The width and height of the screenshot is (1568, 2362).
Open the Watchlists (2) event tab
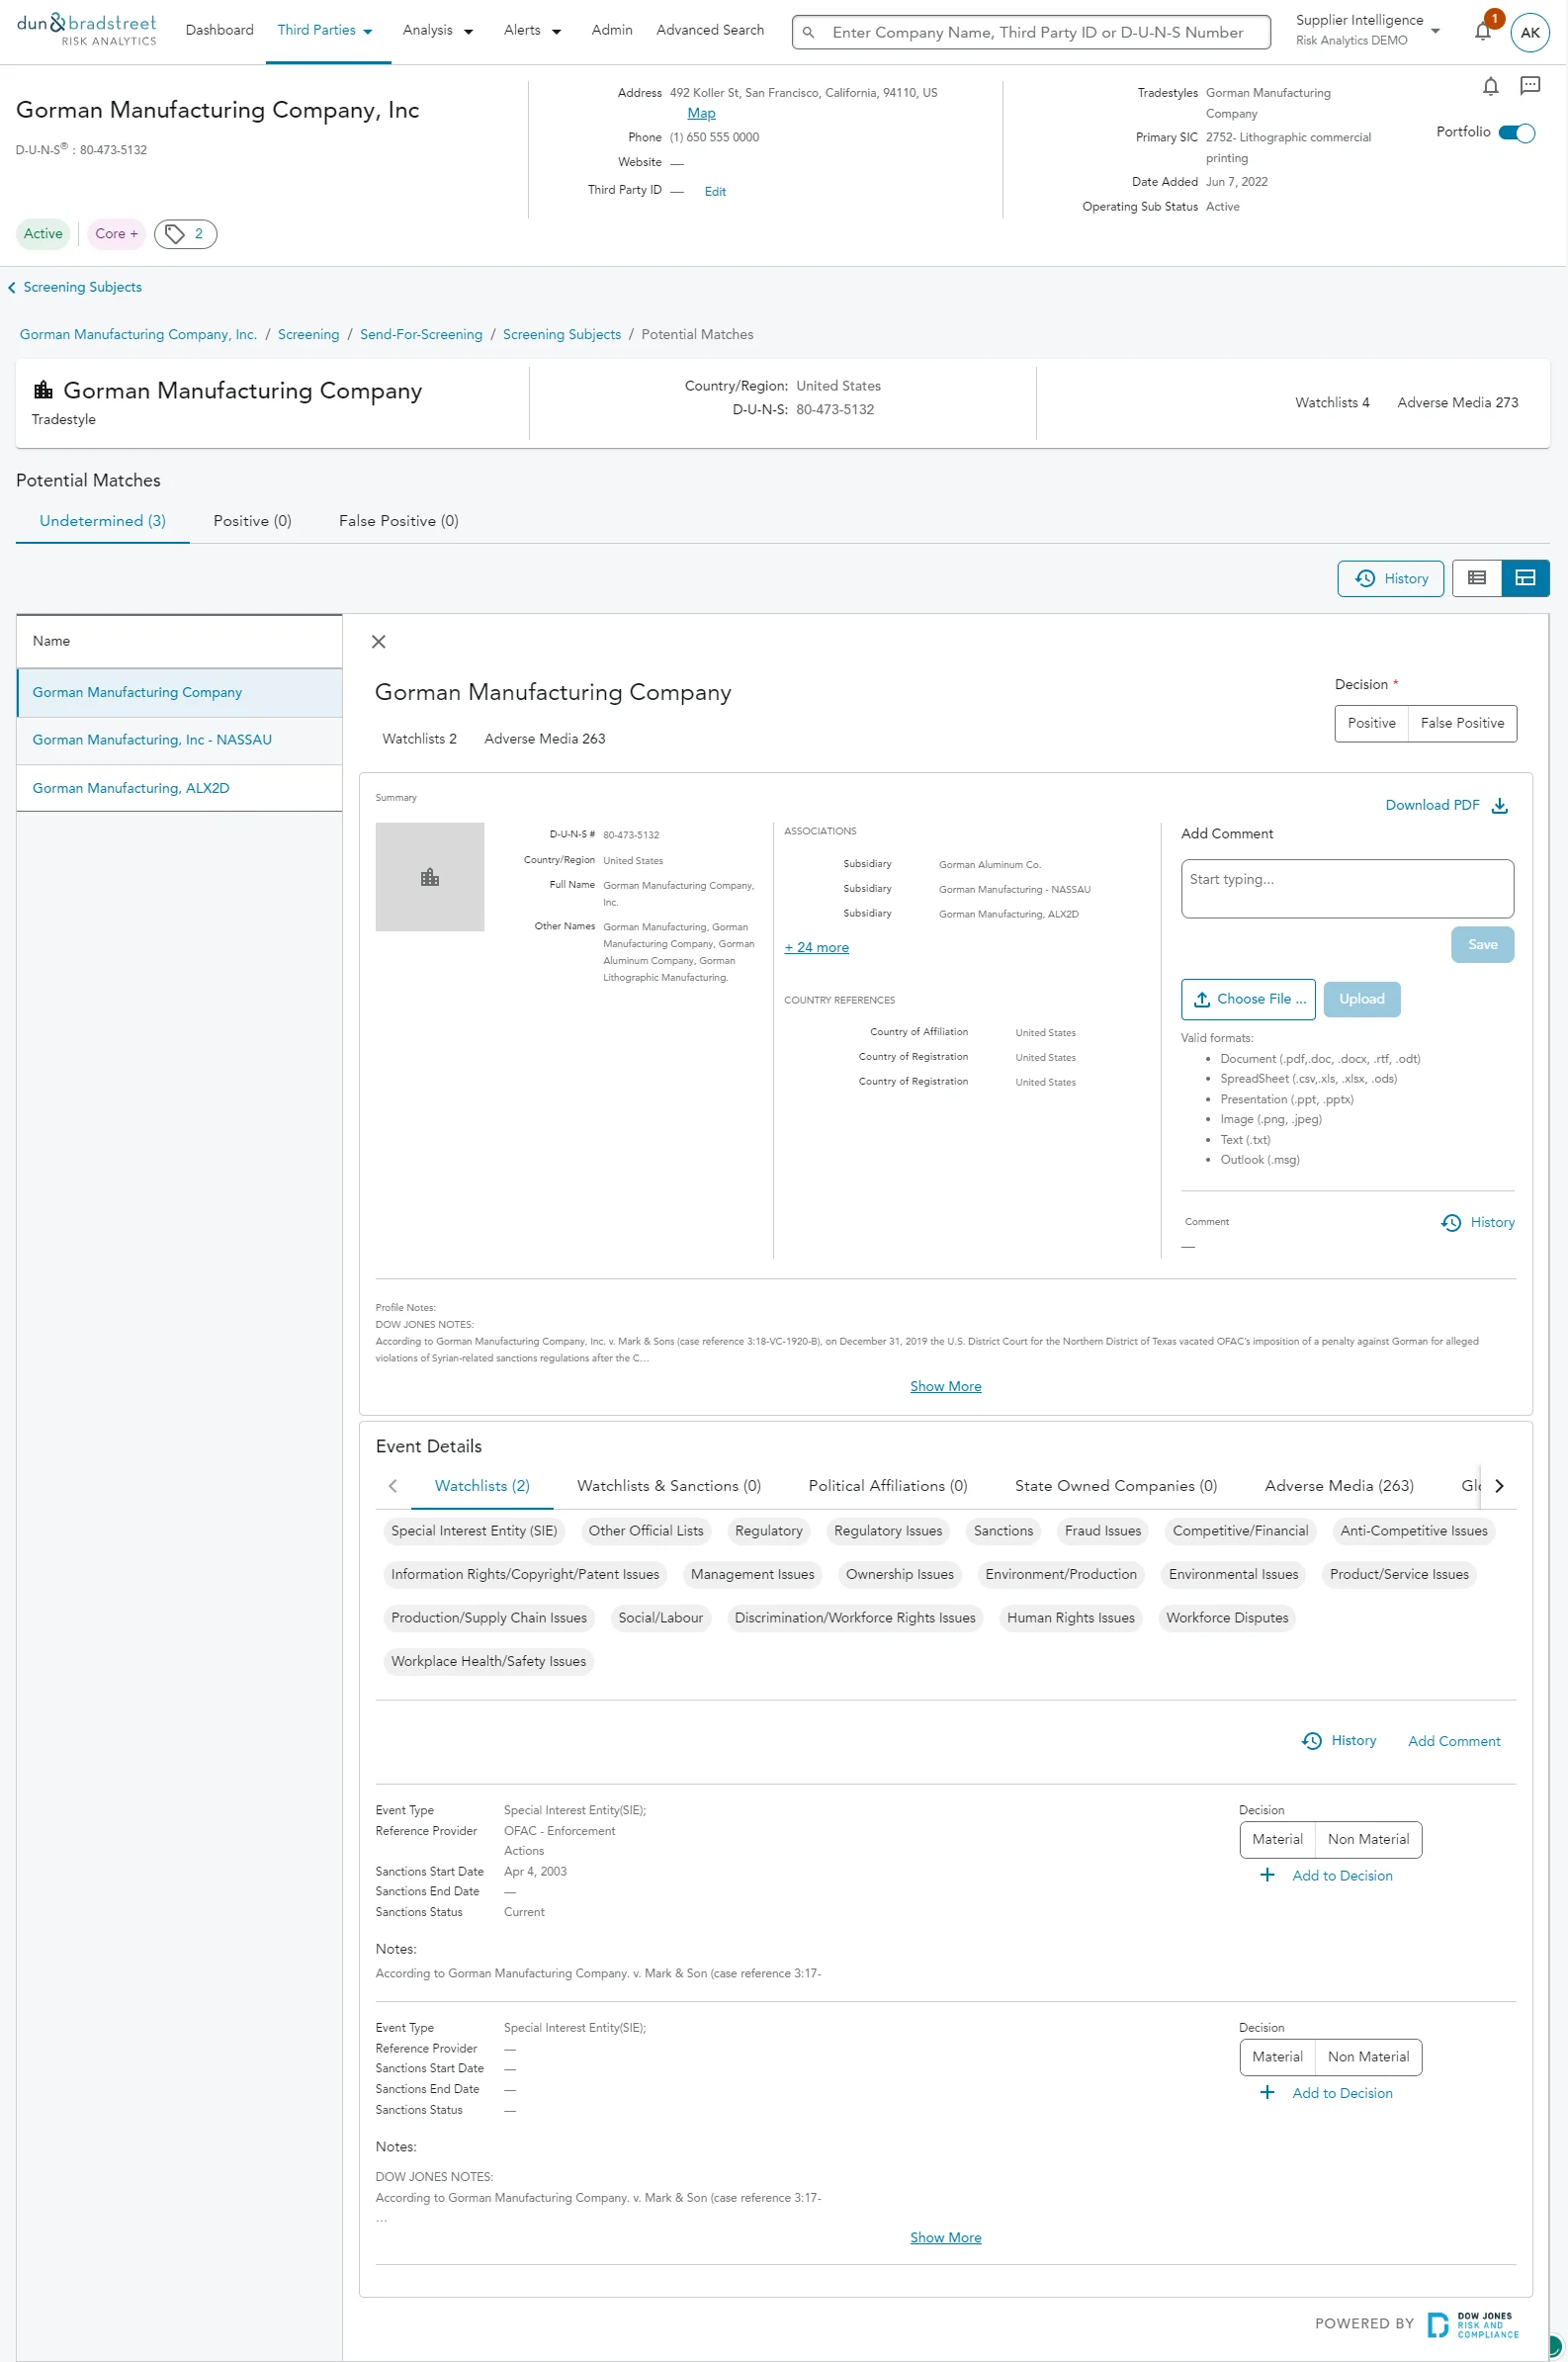(x=482, y=1486)
